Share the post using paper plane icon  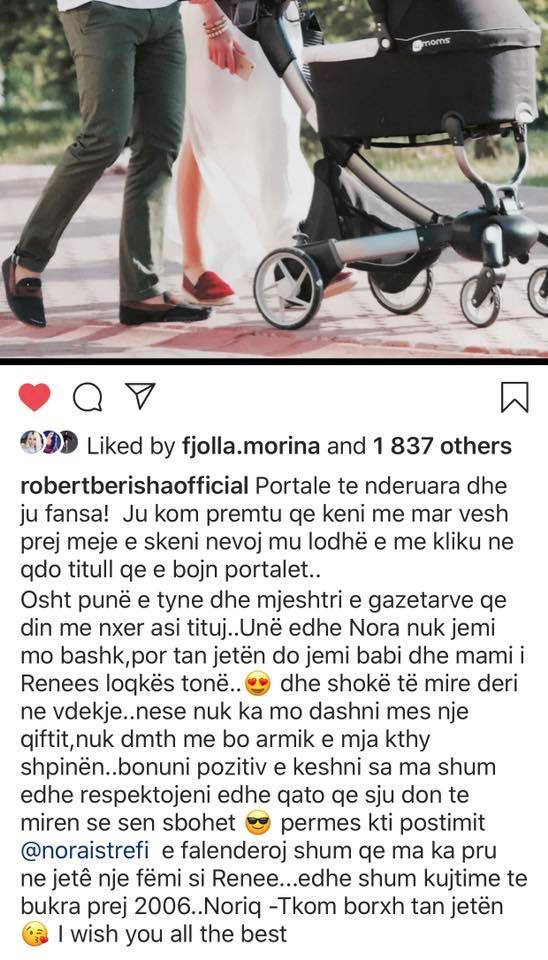[140, 396]
